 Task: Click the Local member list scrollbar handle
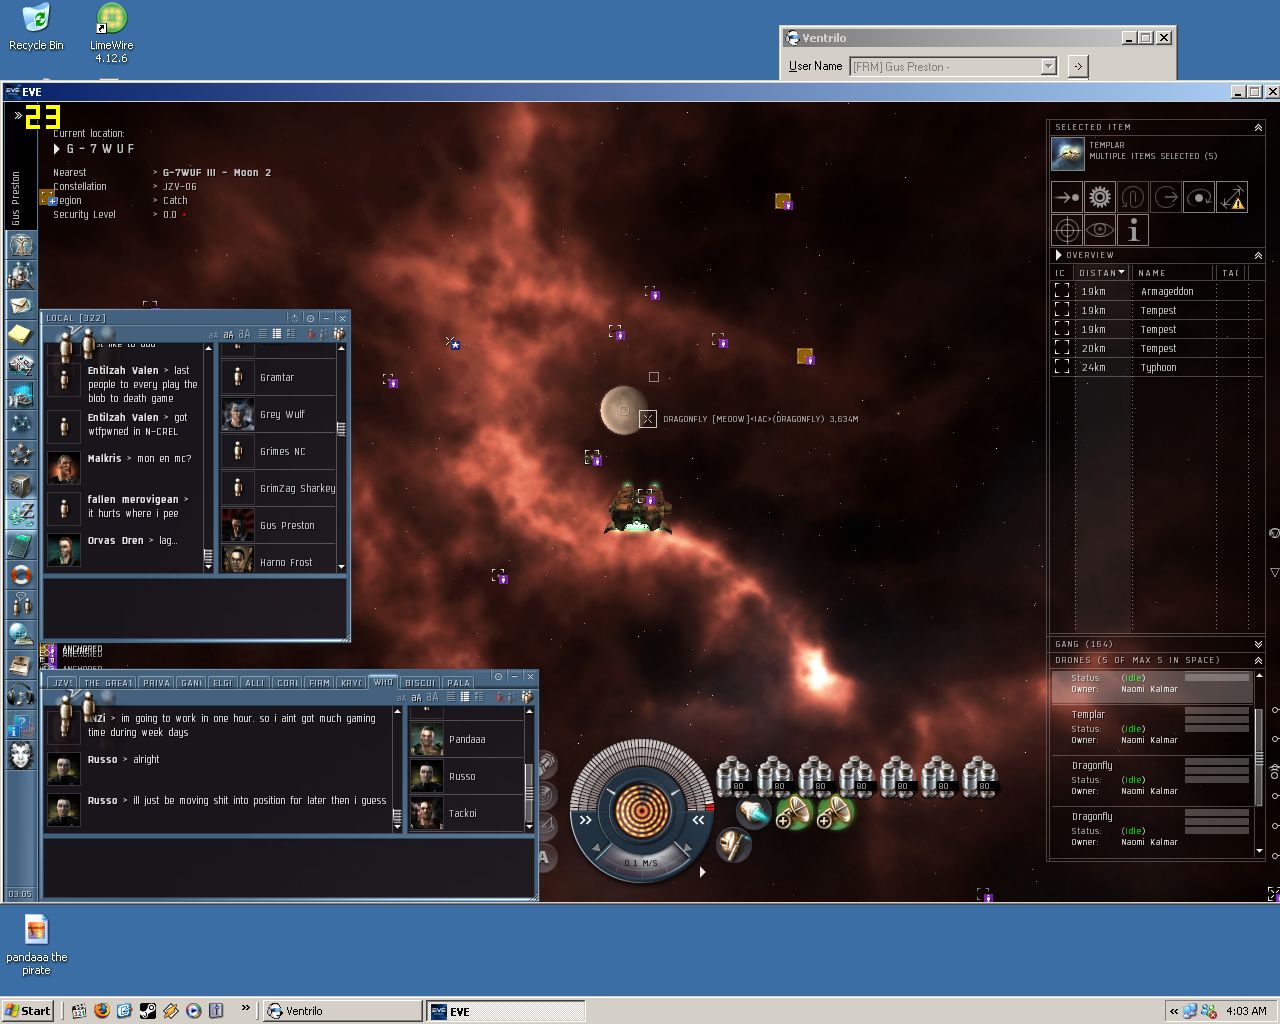coord(341,429)
